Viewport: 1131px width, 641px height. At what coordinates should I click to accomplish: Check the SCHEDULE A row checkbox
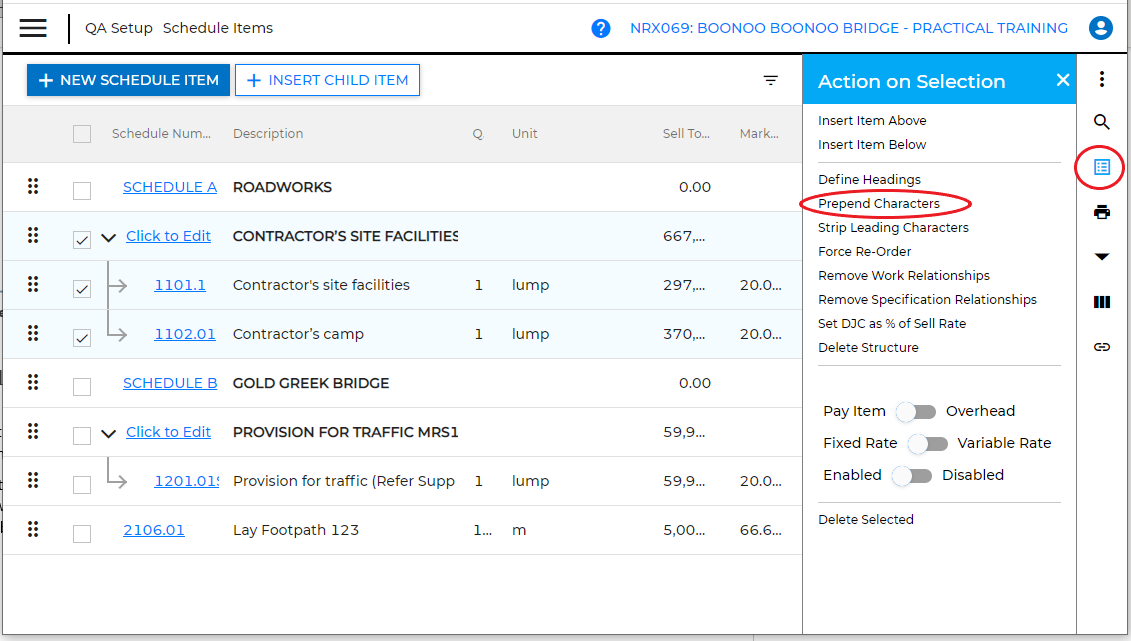[82, 190]
